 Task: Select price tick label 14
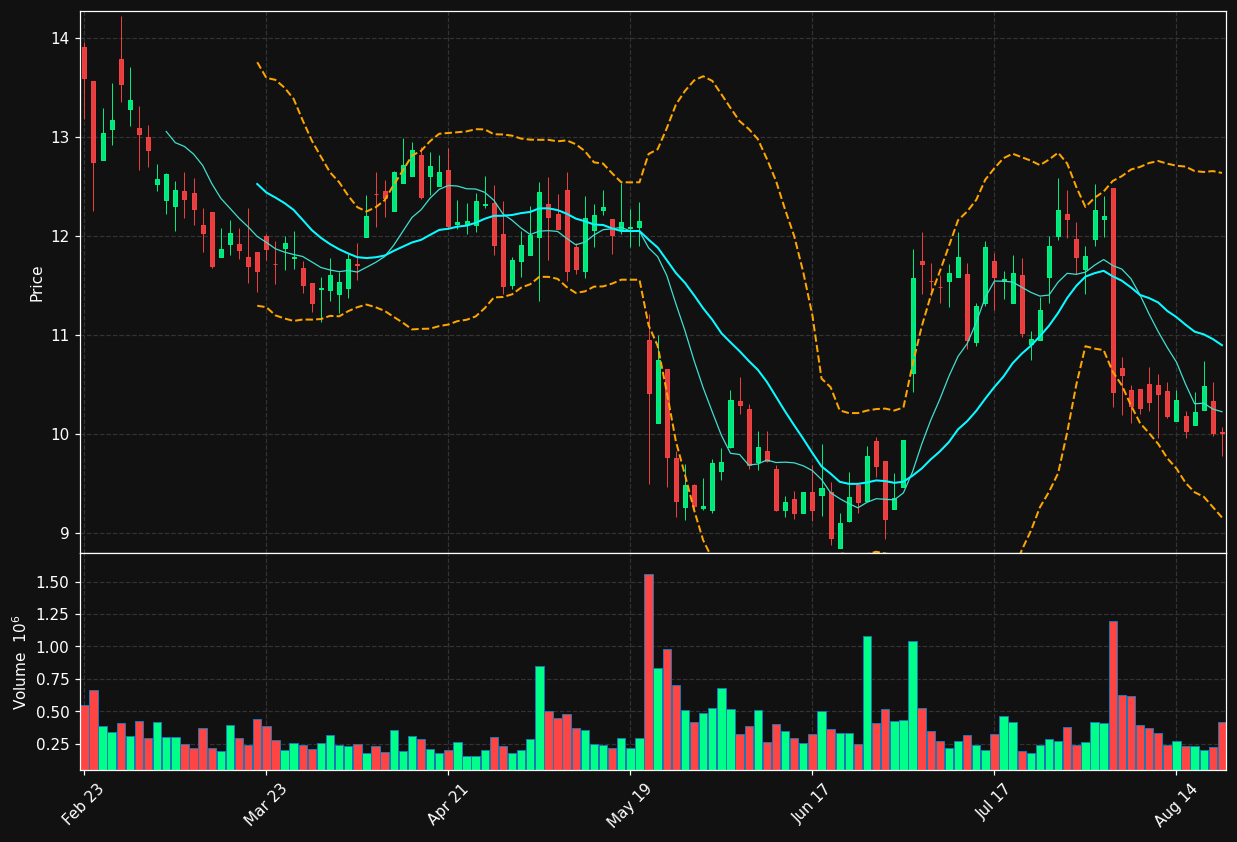coord(61,38)
